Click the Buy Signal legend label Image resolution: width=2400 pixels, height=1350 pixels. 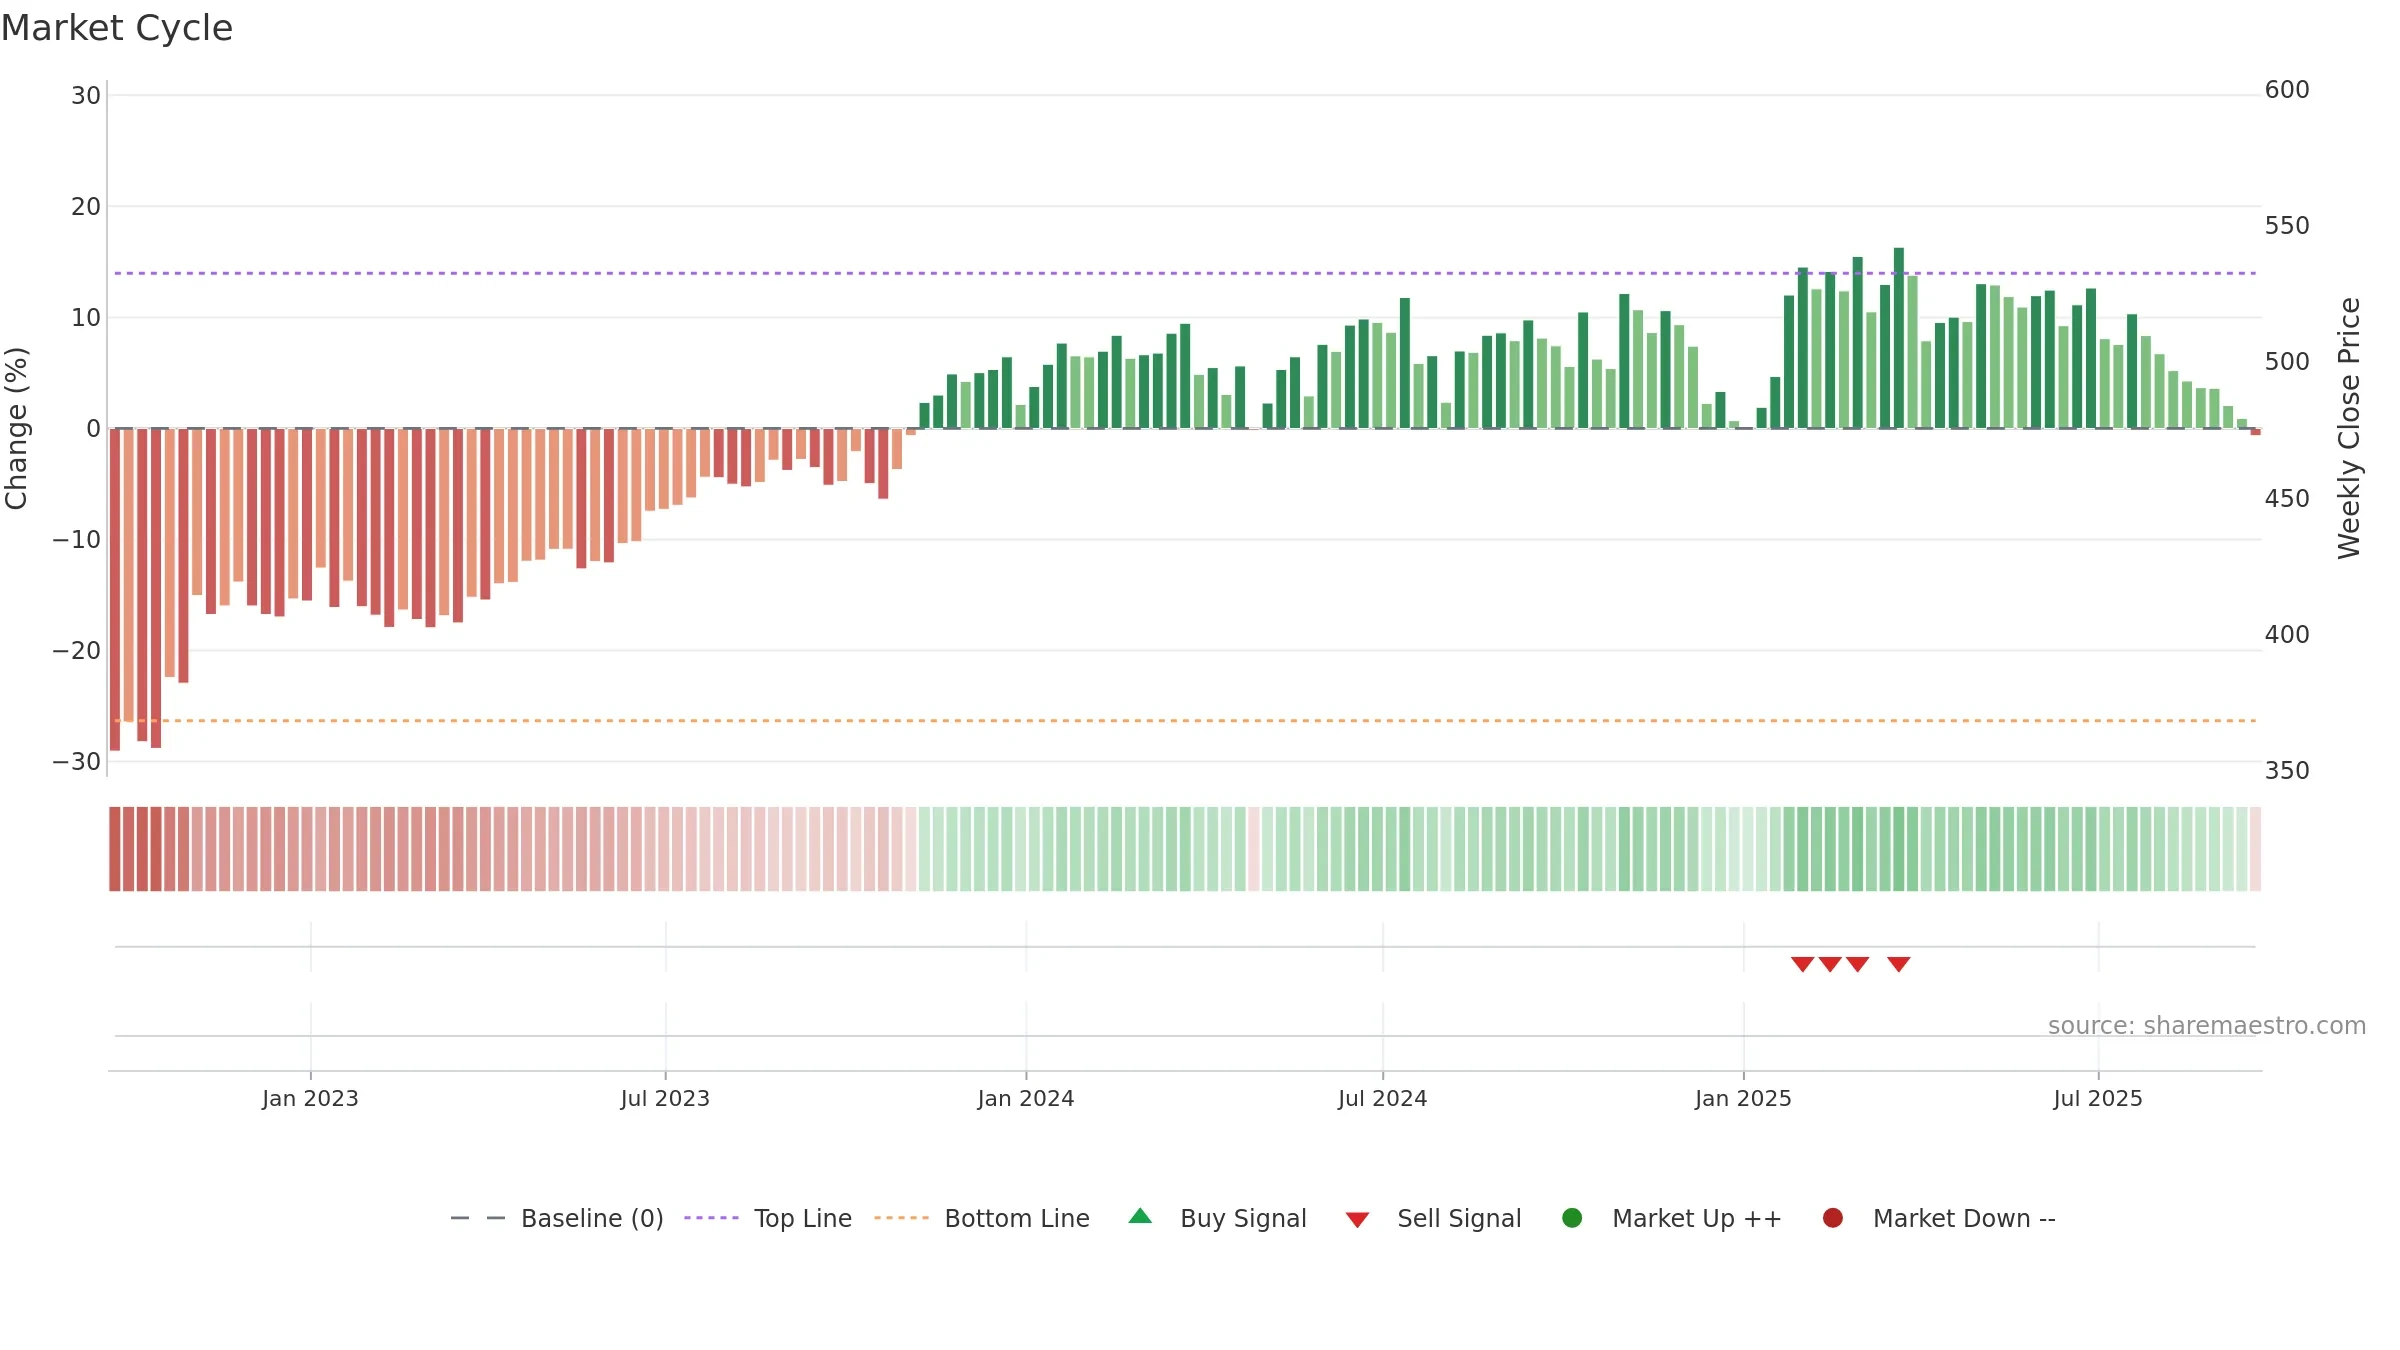[1243, 1218]
